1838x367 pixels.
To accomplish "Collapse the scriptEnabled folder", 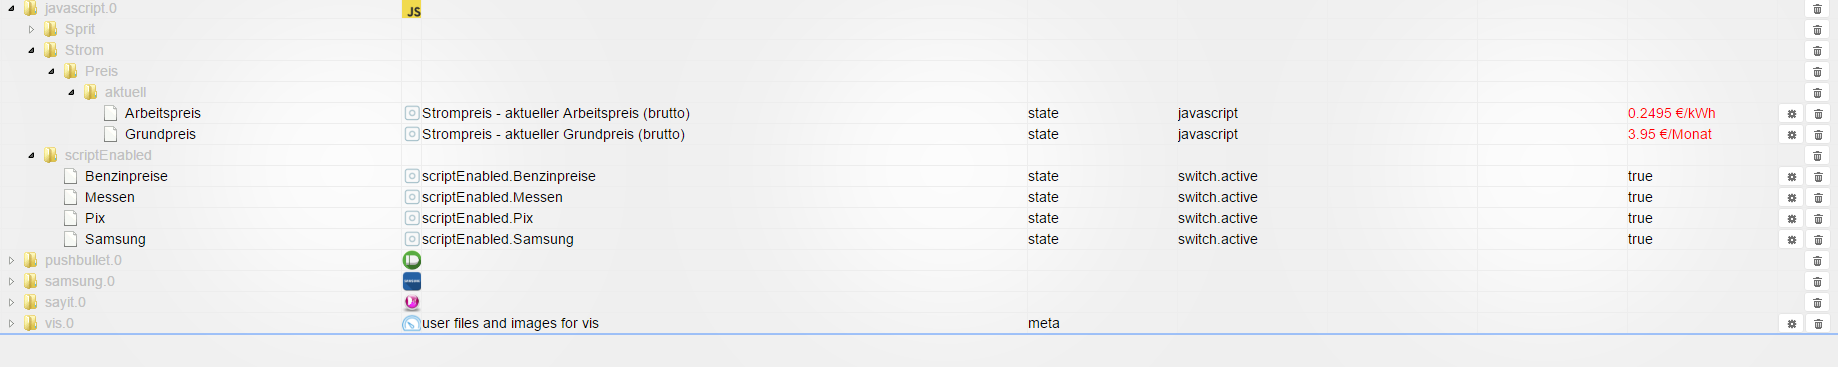I will coord(31,155).
